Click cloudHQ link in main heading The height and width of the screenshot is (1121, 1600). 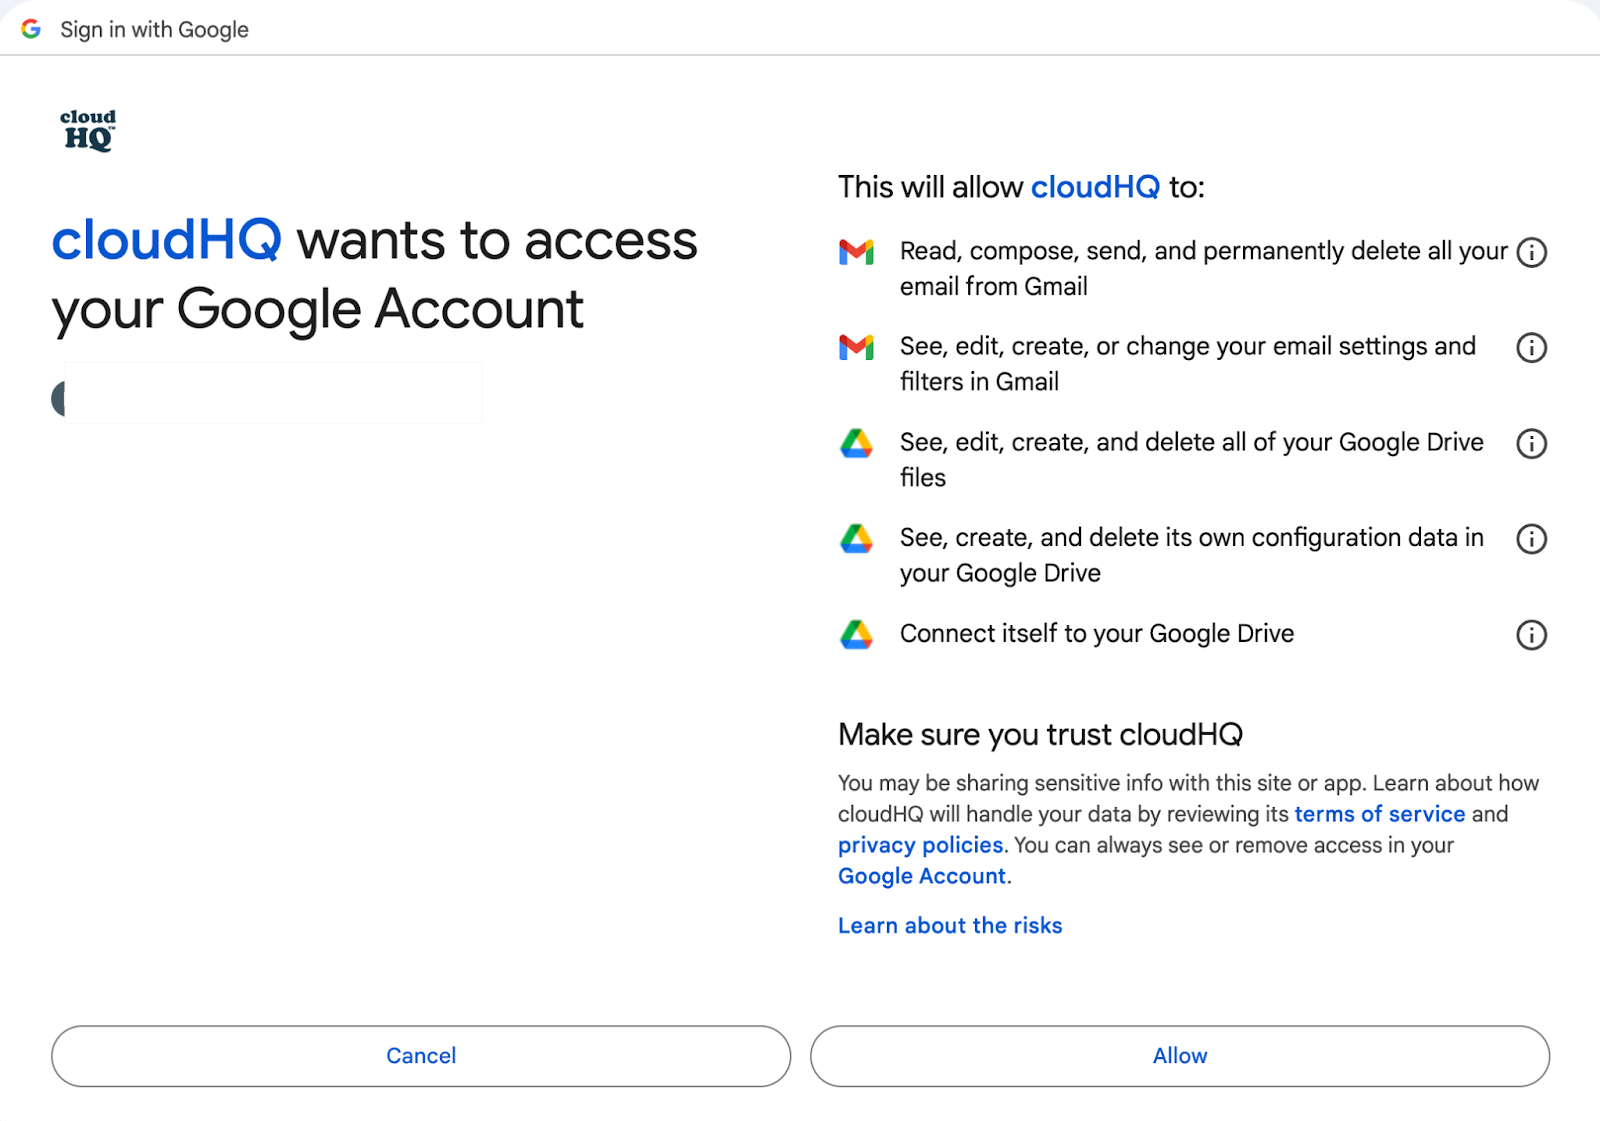pyautogui.click(x=167, y=241)
